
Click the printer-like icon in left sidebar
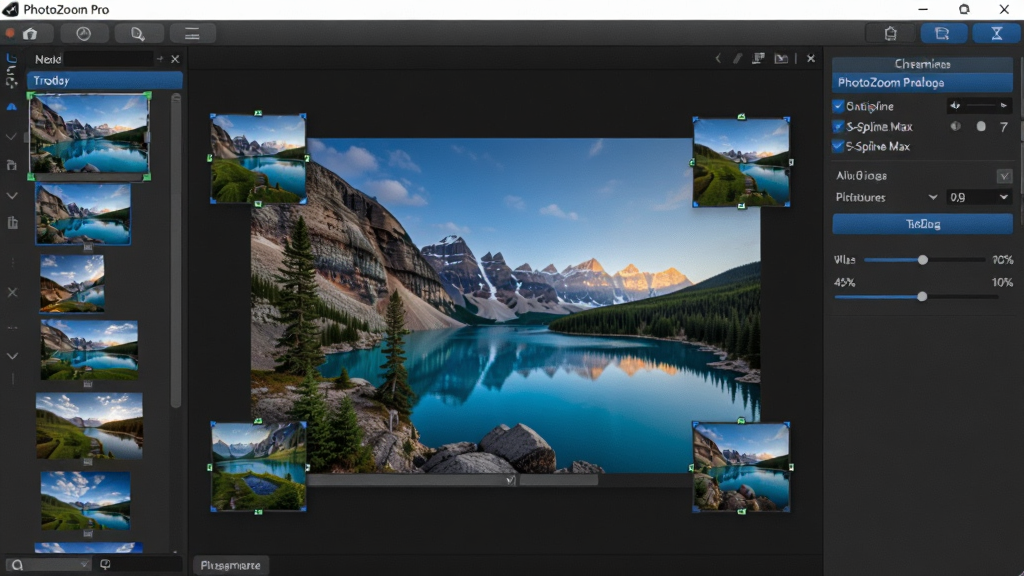click(11, 165)
